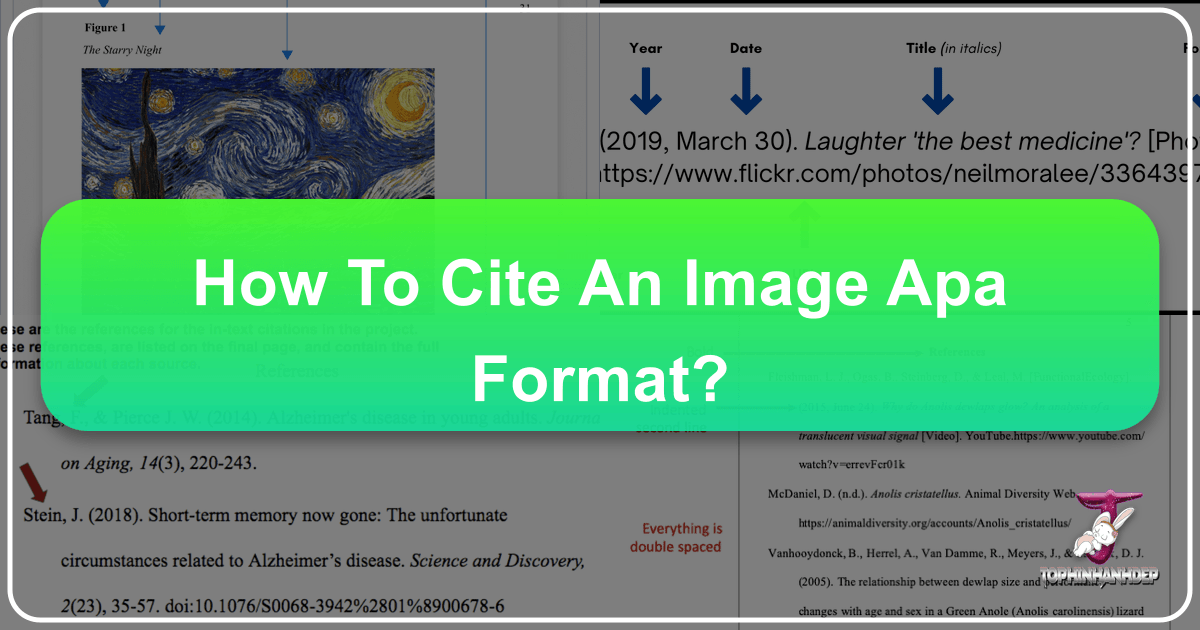Click the blue arrow under Date
Image resolution: width=1200 pixels, height=630 pixels.
tap(746, 92)
